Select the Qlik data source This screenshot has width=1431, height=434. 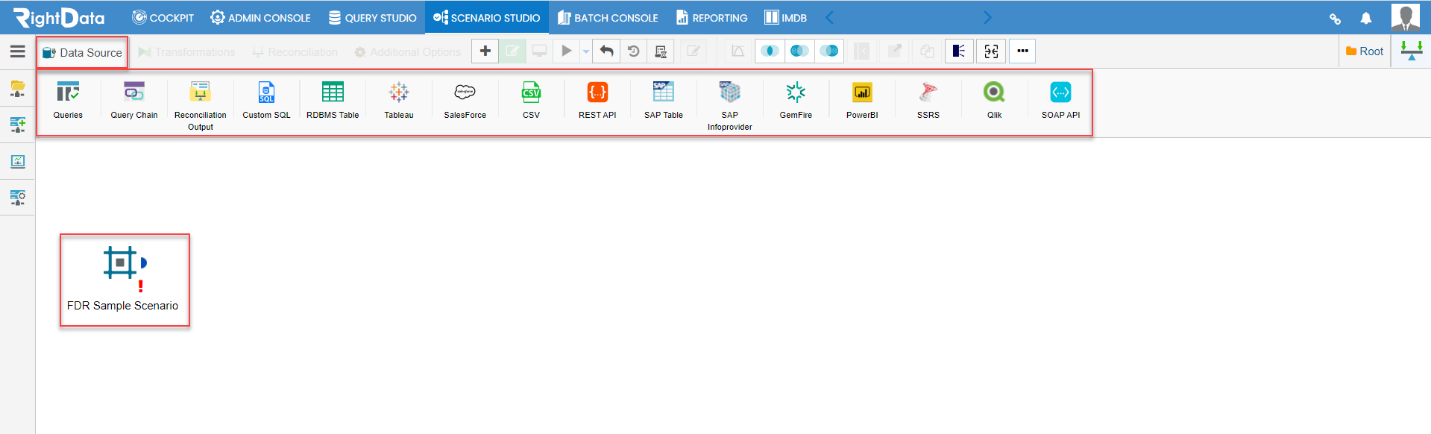coord(994,101)
